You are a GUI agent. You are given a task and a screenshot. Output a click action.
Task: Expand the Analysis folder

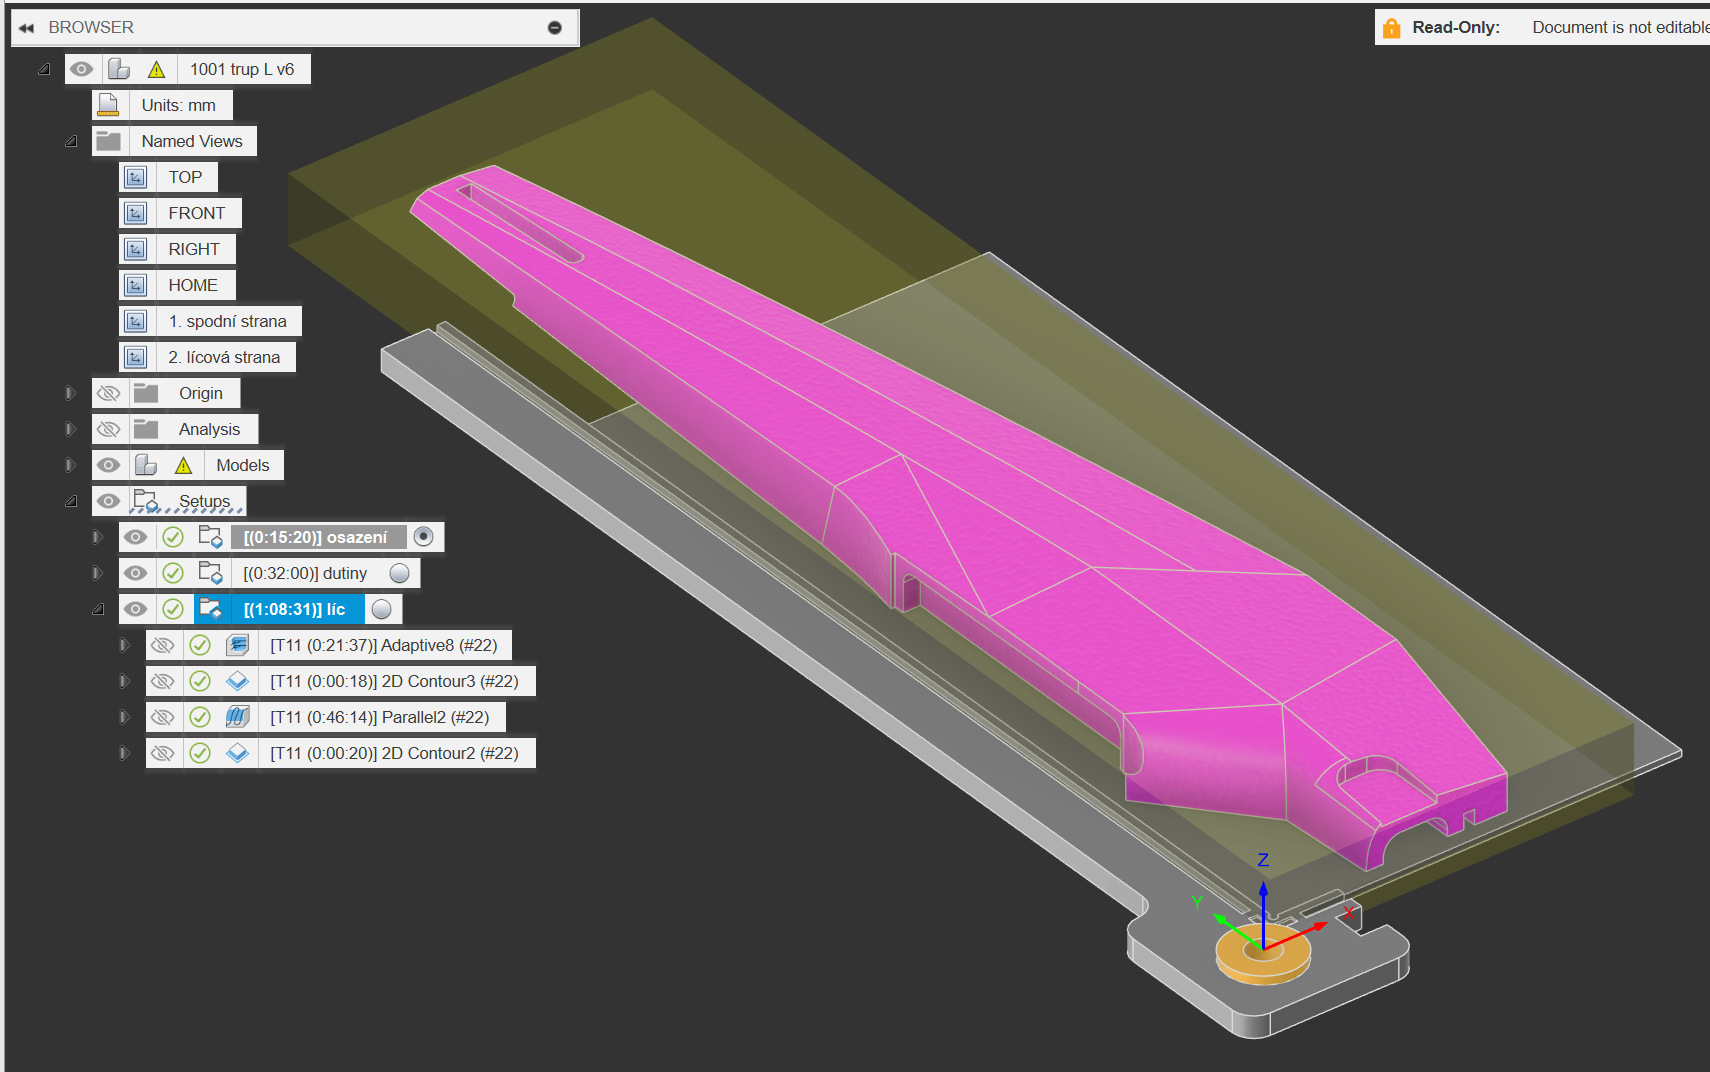[x=70, y=429]
